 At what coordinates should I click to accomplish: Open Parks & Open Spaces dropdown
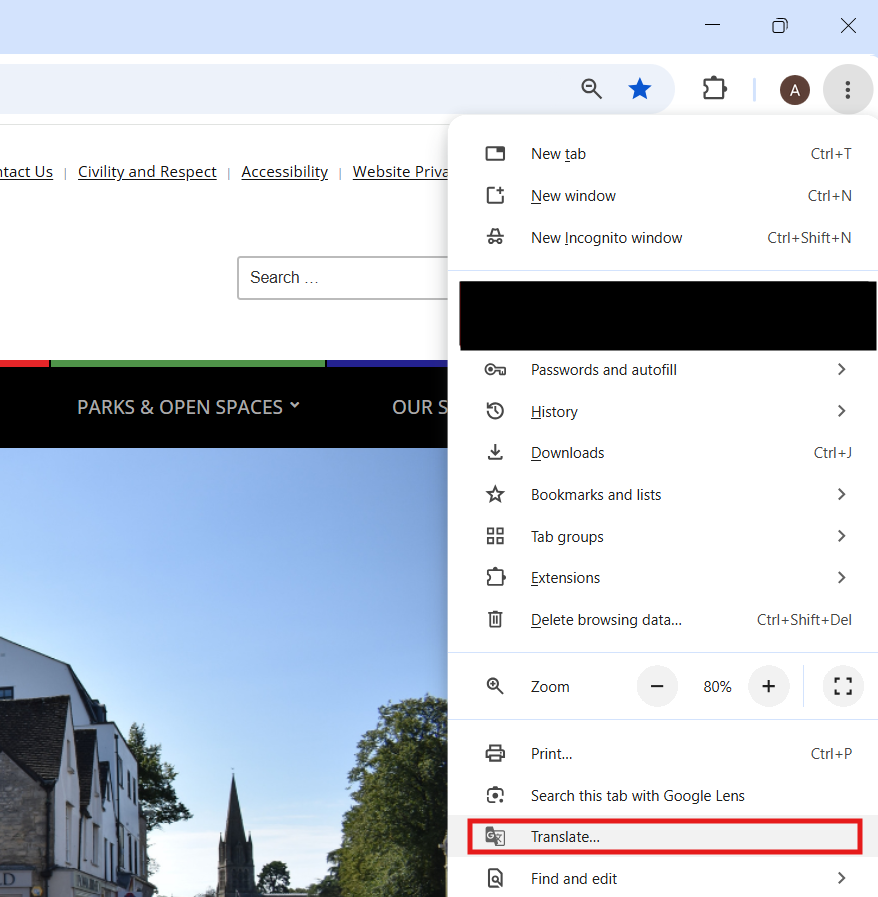tap(188, 407)
